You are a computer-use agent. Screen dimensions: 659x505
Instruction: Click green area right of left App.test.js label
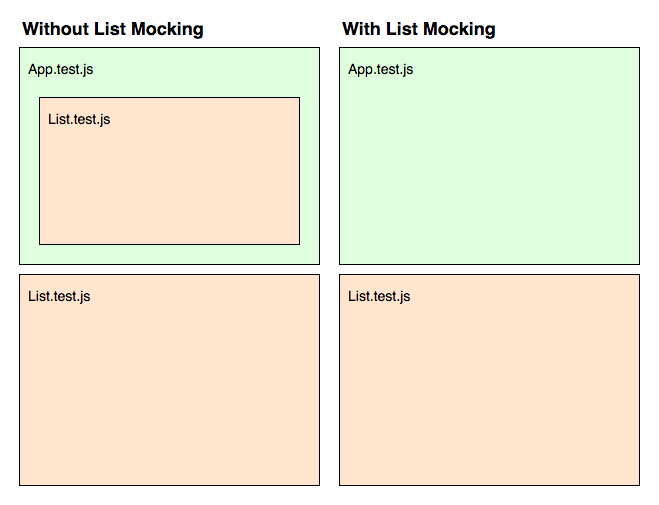200,70
